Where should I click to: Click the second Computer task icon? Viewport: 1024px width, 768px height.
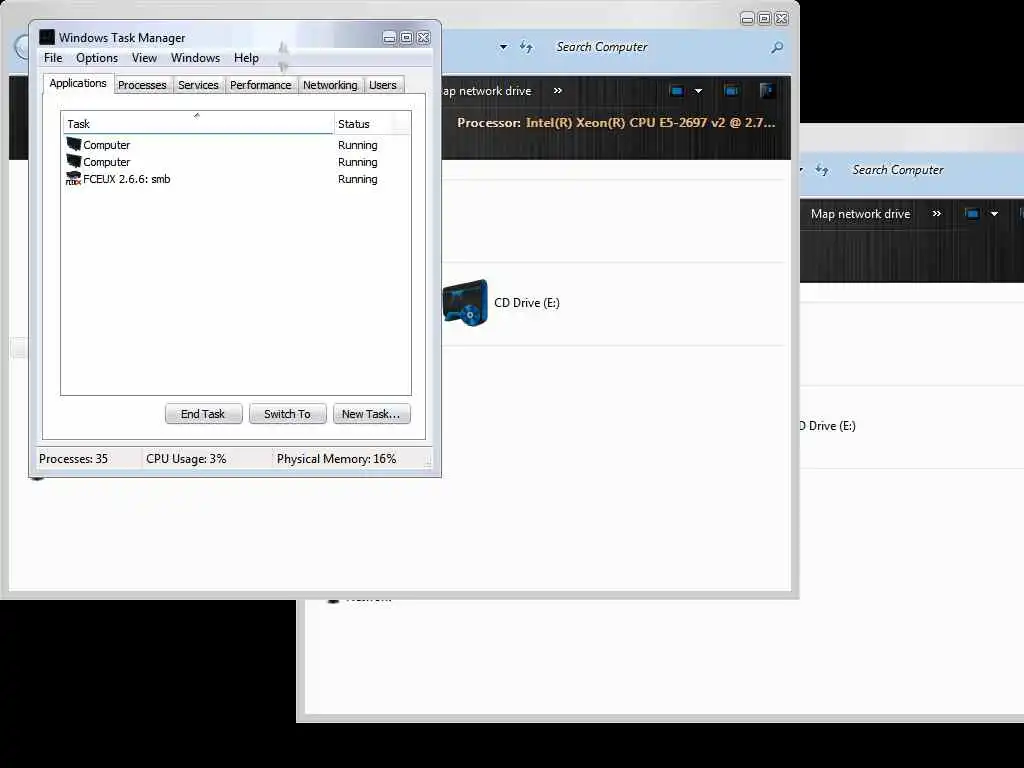pos(74,161)
